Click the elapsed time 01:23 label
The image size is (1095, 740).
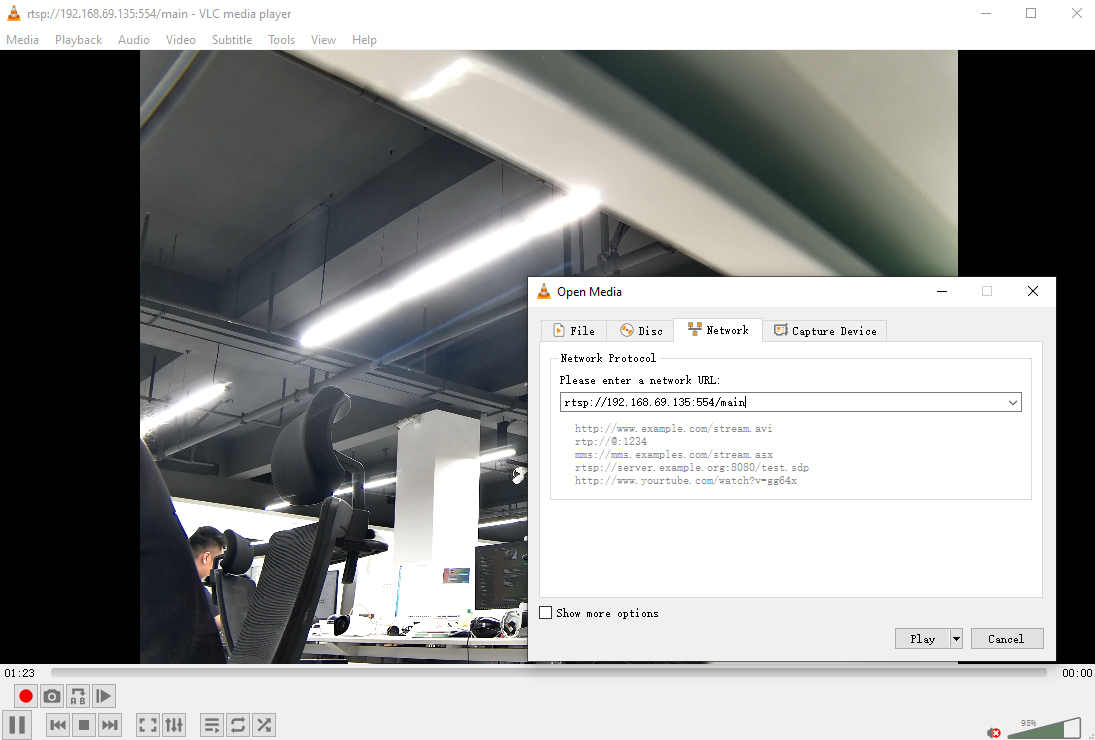click(x=20, y=673)
